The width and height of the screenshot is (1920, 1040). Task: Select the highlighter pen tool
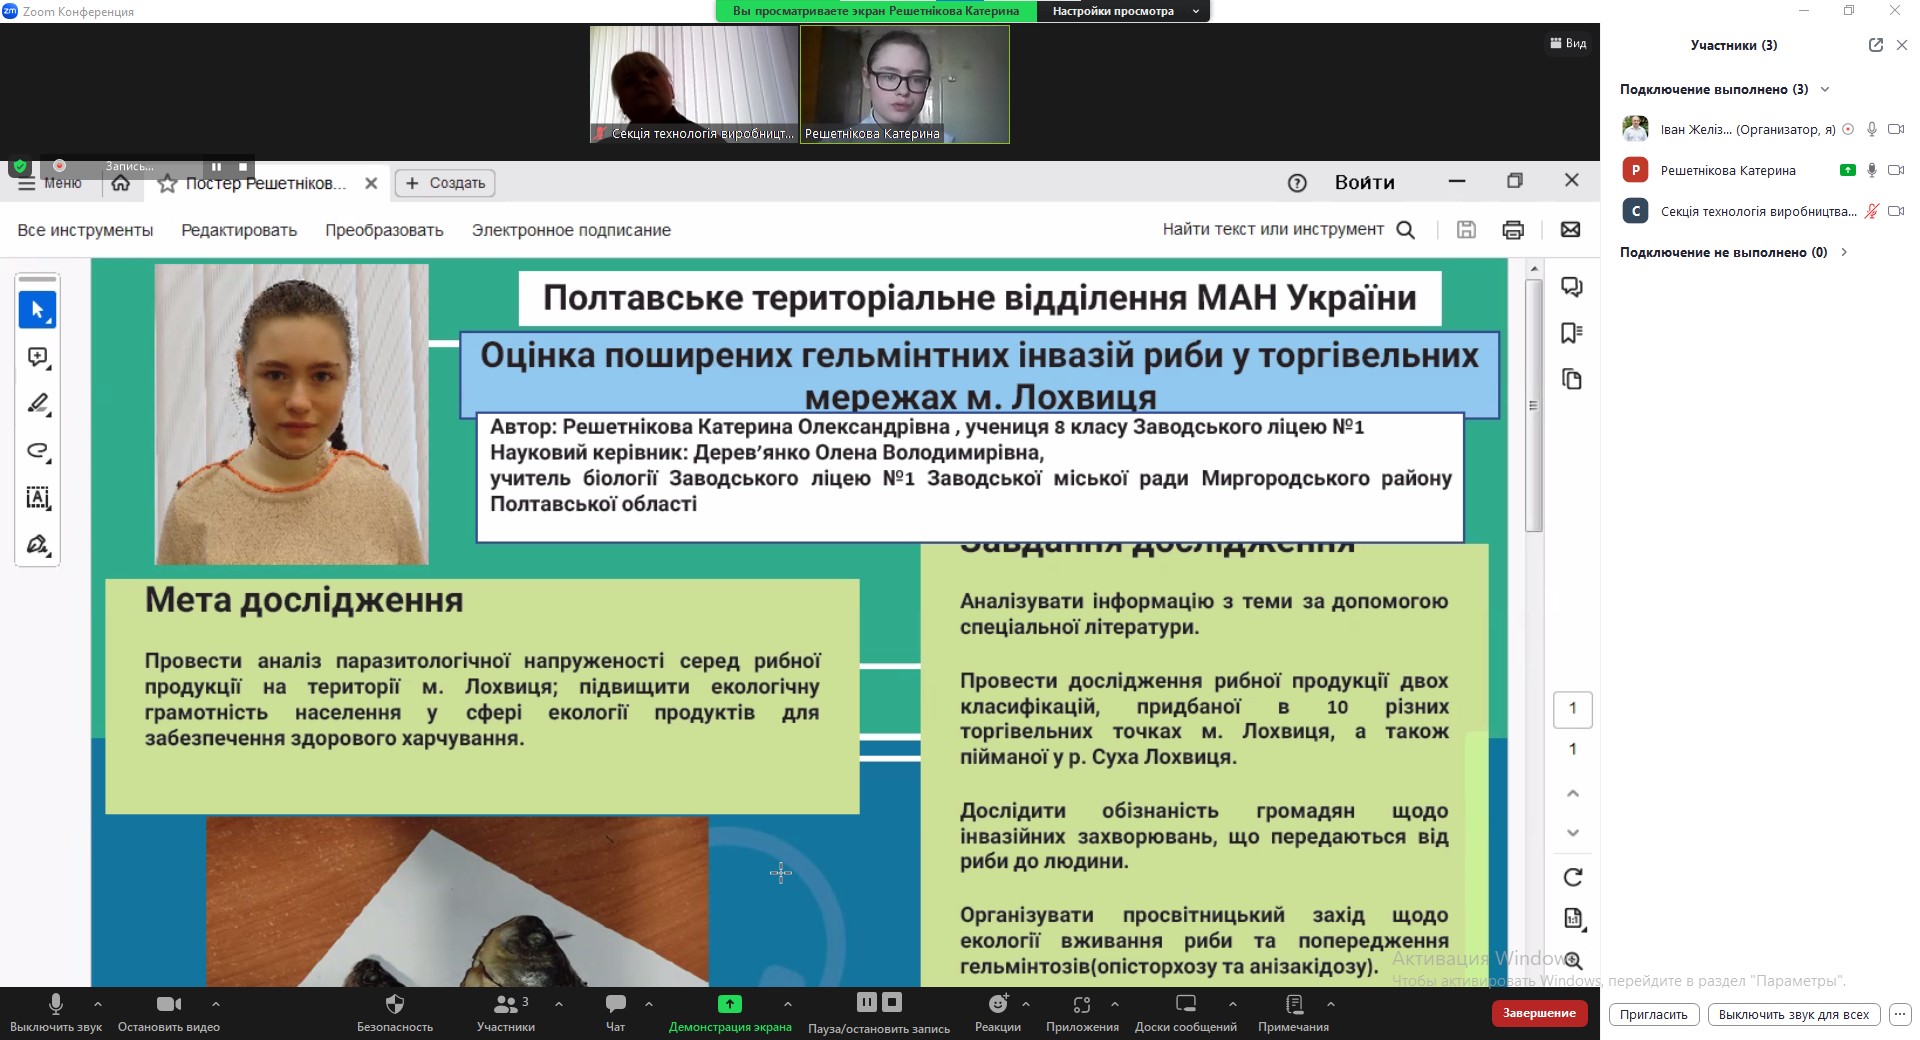pos(38,403)
